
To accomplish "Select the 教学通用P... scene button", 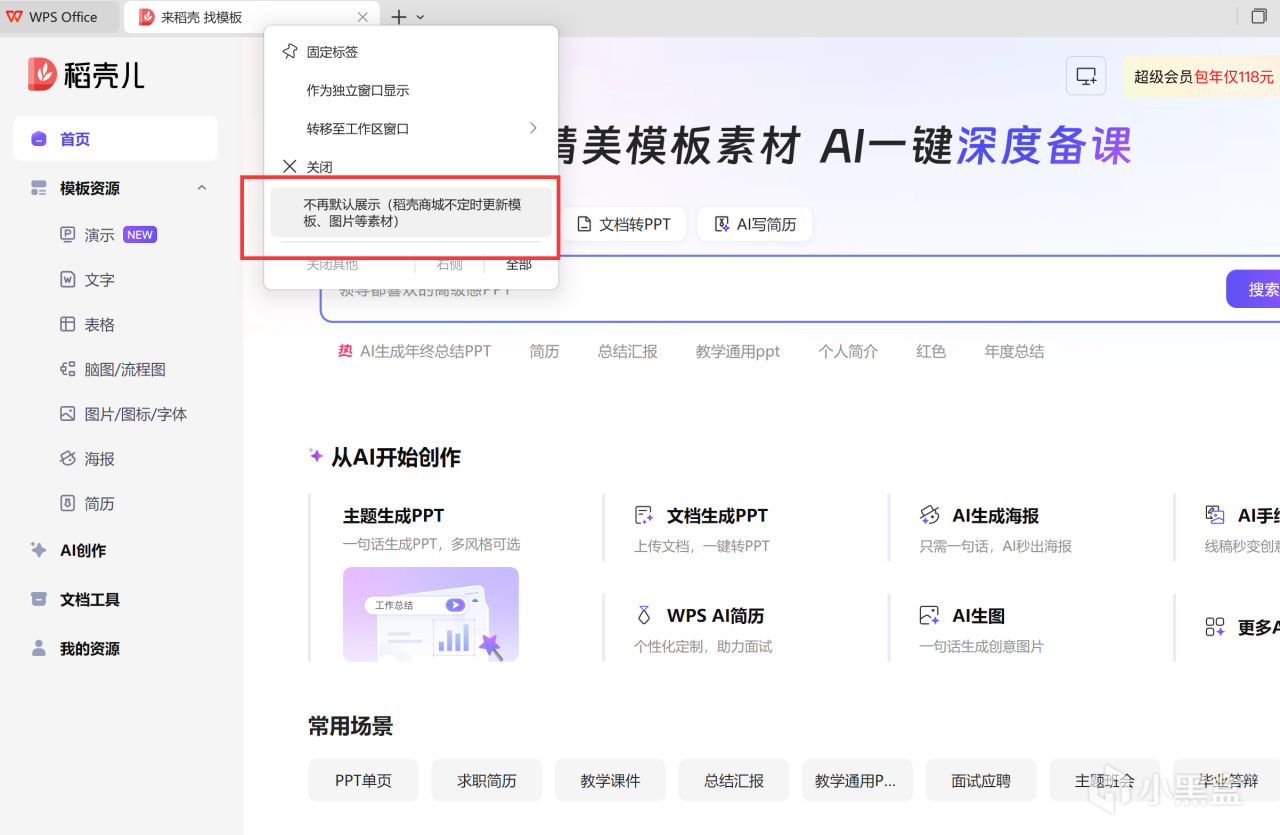I will point(857,781).
